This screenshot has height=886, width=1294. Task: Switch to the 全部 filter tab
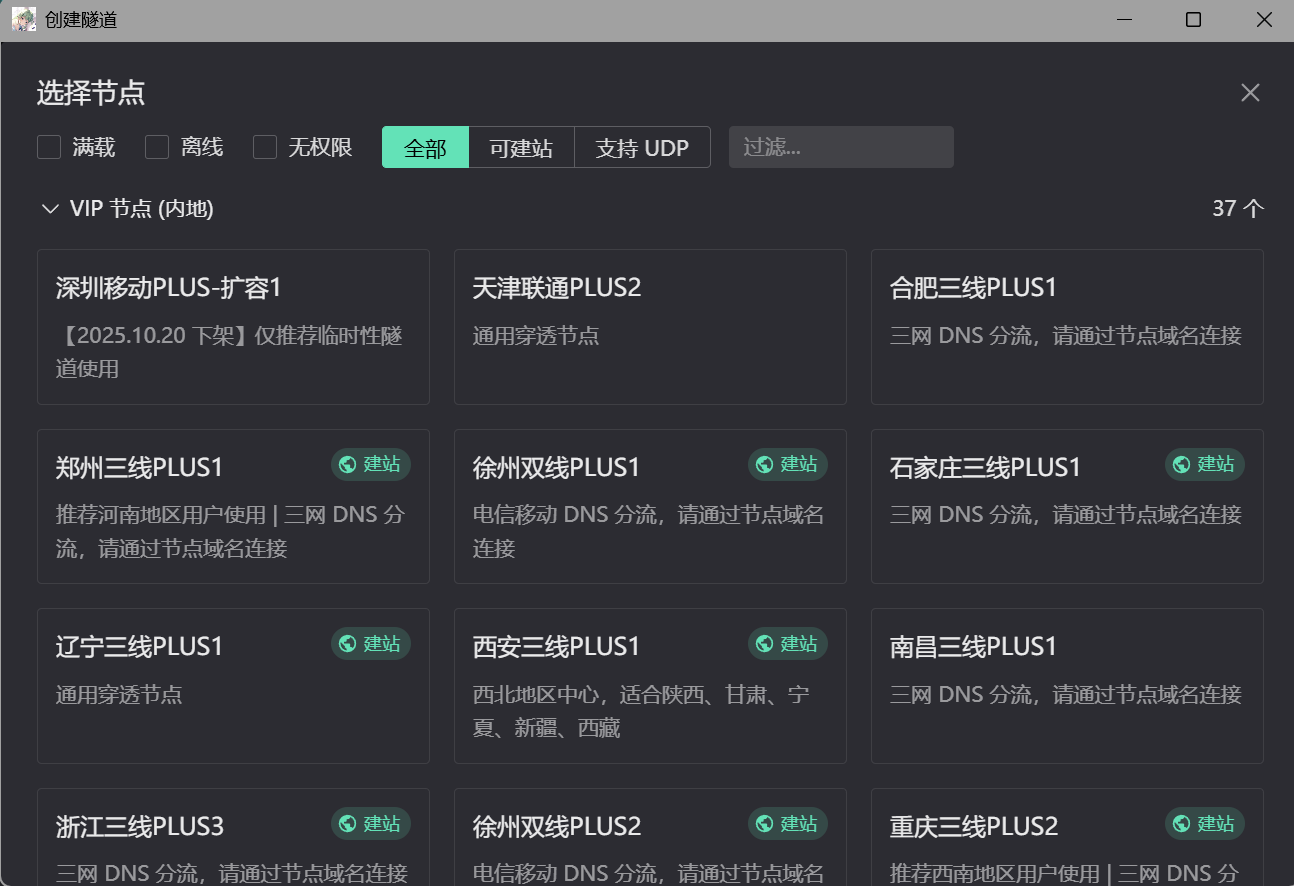pyautogui.click(x=425, y=148)
